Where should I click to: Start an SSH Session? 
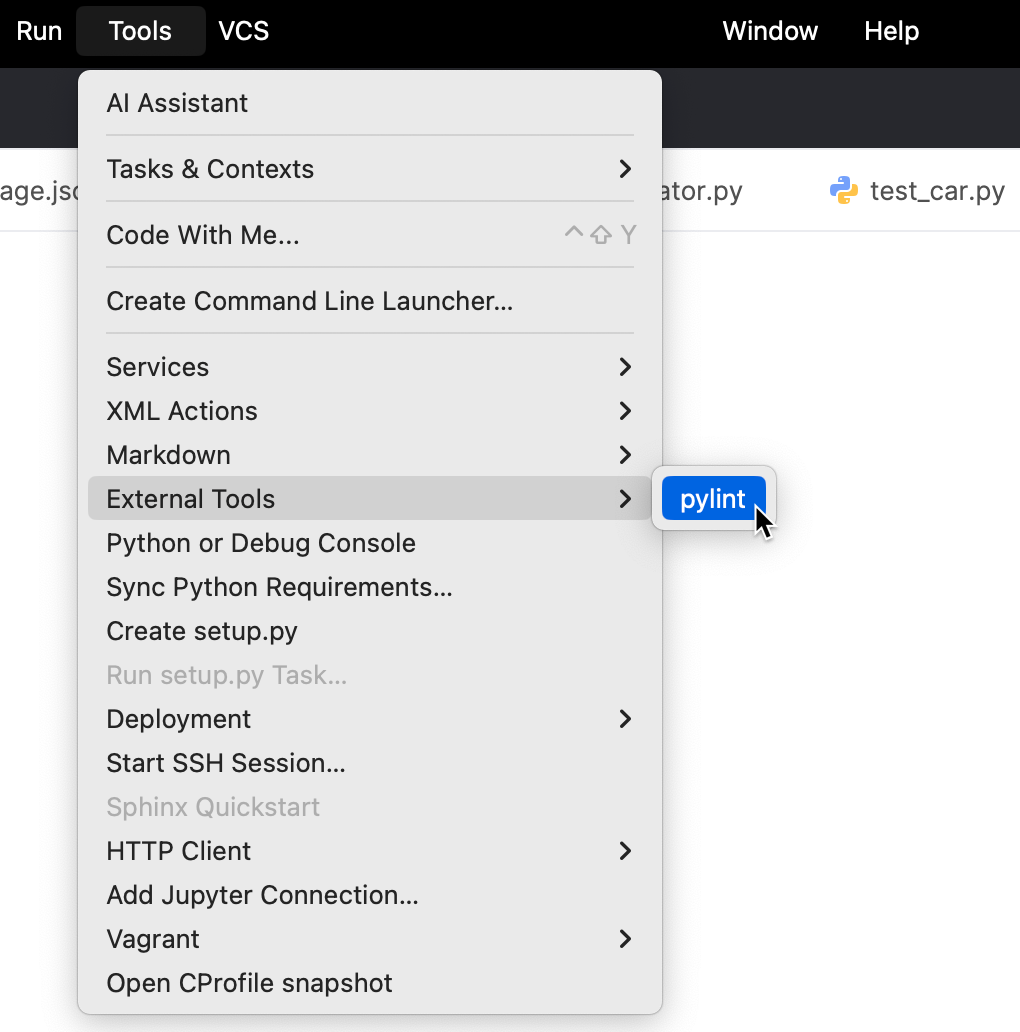coord(225,763)
